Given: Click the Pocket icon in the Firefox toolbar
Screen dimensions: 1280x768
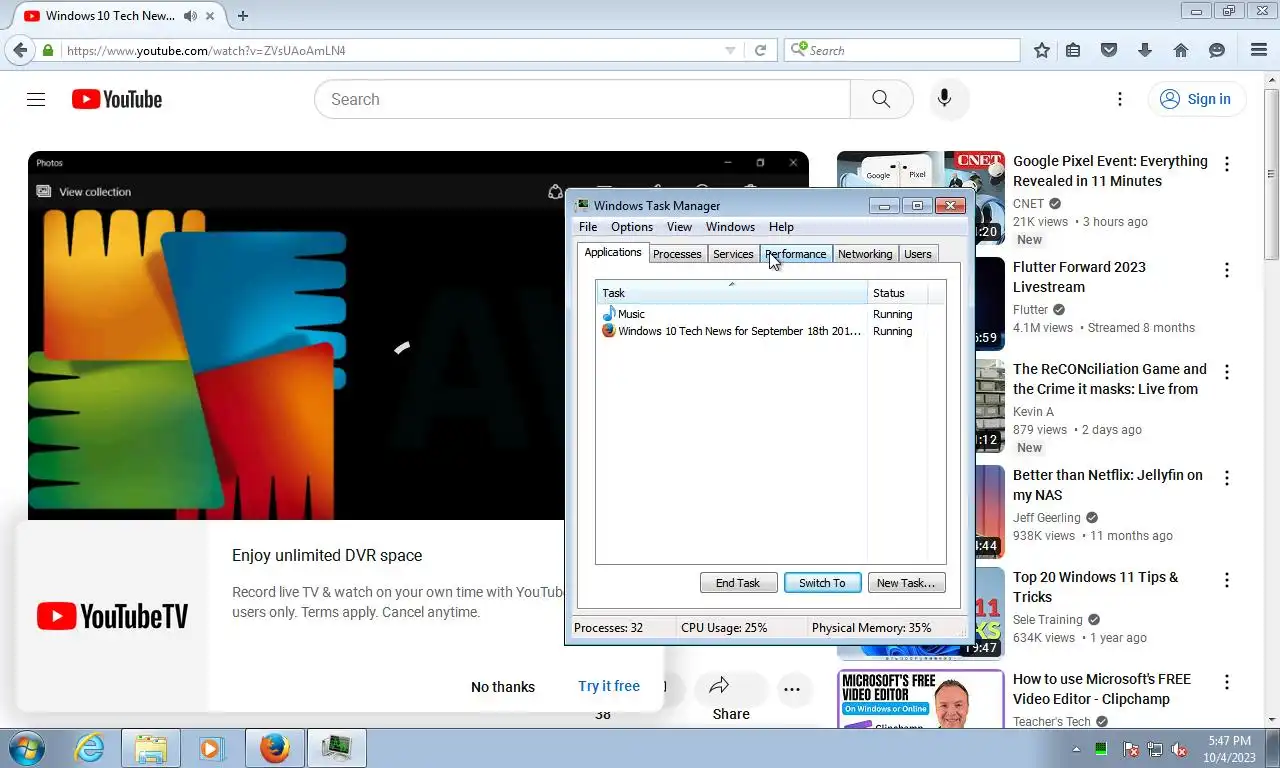Looking at the screenshot, I should (1108, 50).
